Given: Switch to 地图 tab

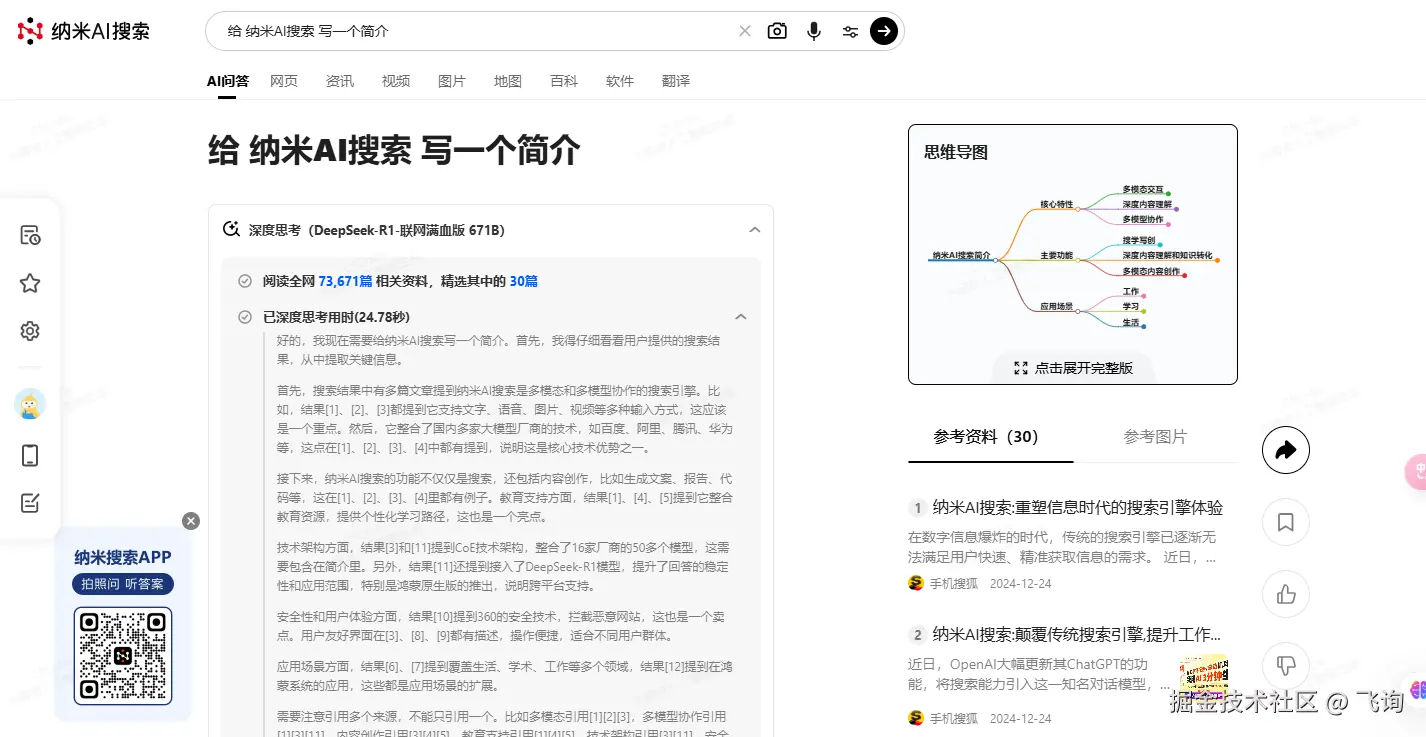Looking at the screenshot, I should (x=508, y=81).
